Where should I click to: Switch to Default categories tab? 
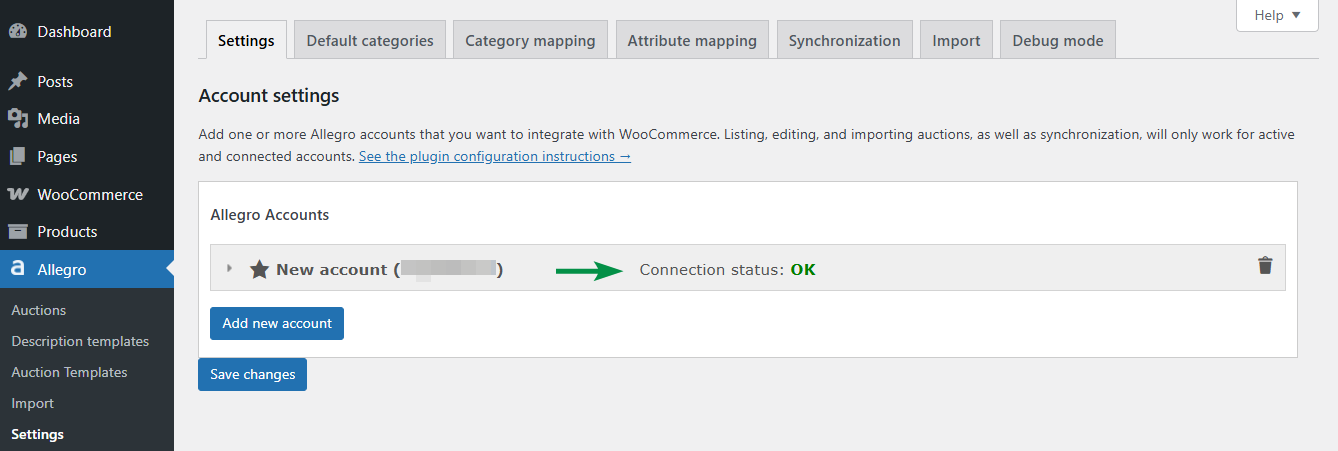coord(370,40)
